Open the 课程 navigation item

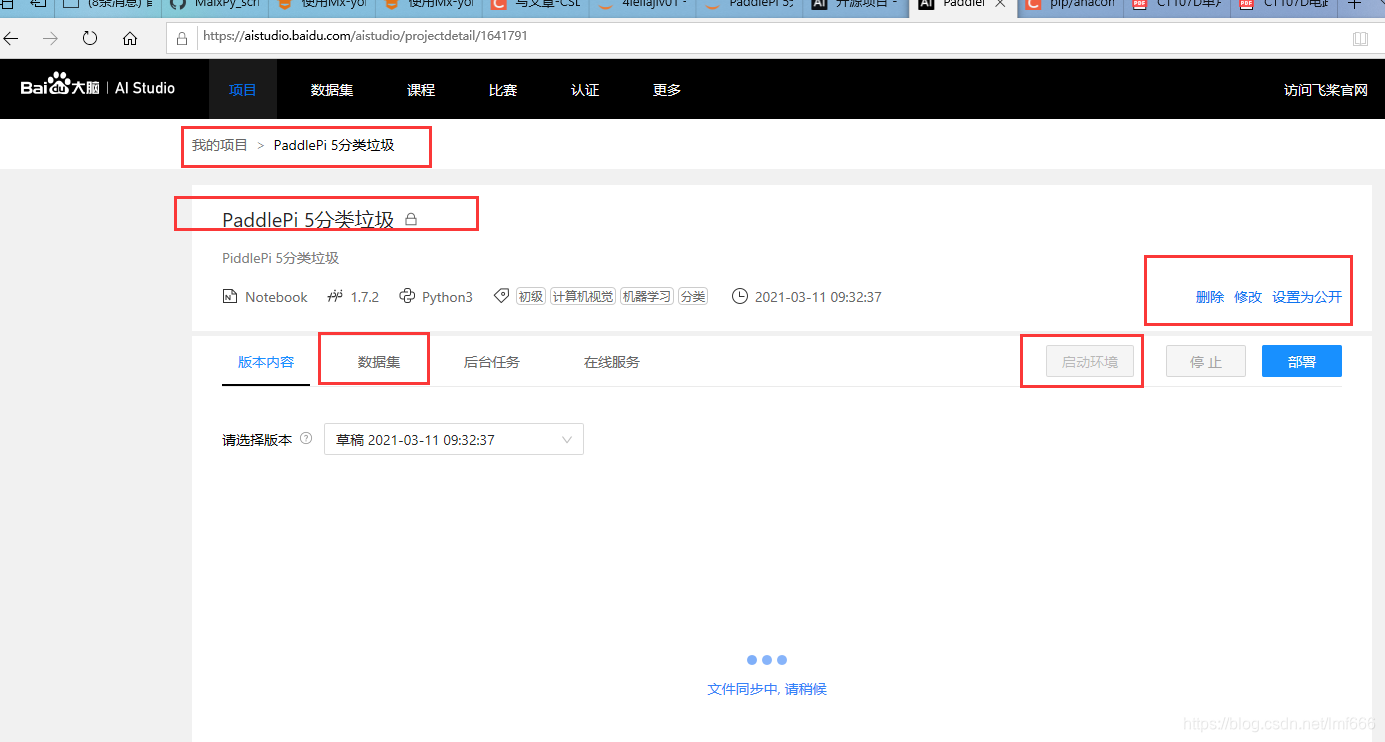421,90
